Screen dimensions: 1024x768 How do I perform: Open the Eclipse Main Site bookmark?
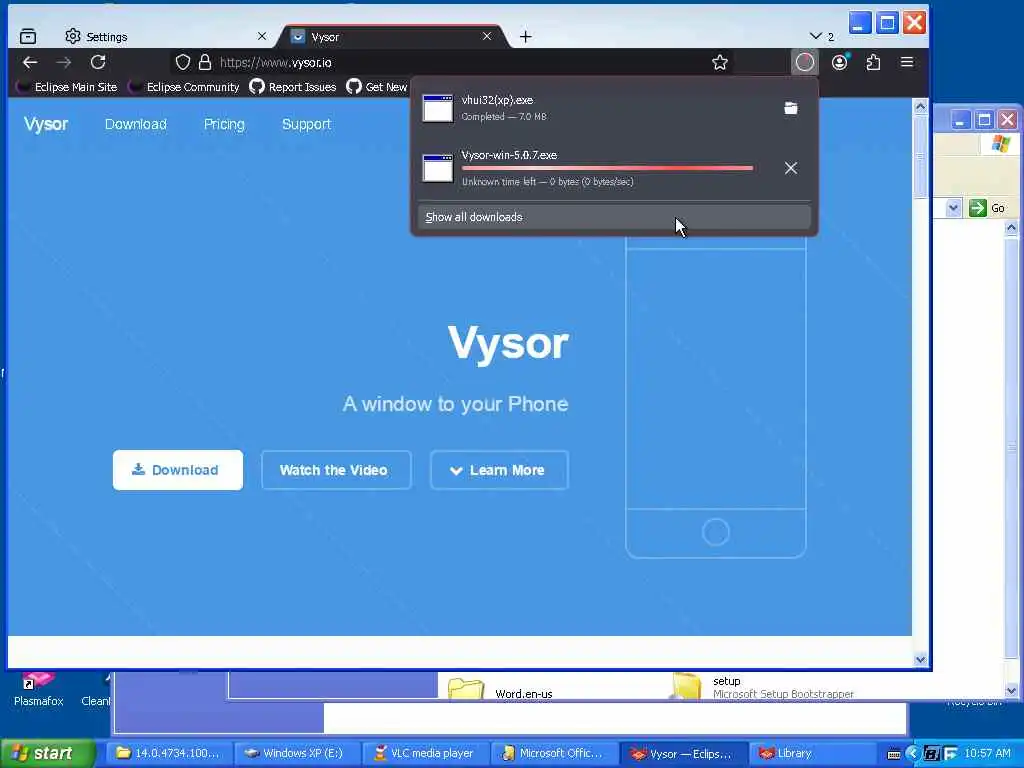[68, 87]
